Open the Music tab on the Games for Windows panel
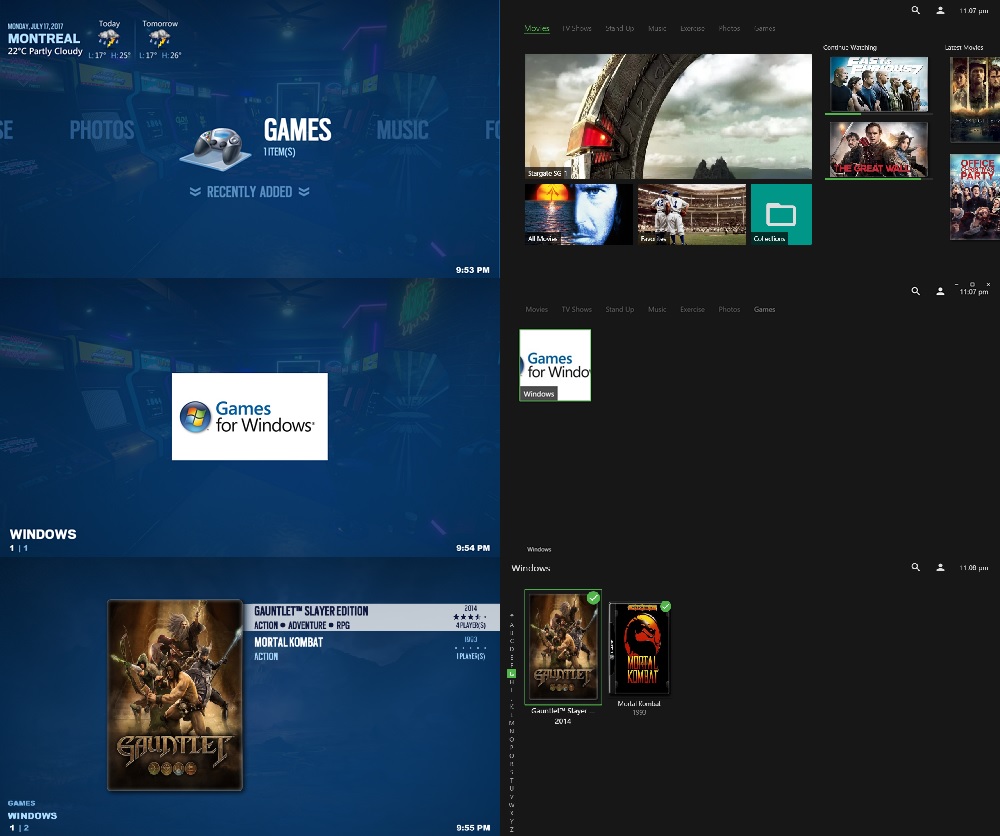1000x836 pixels. (657, 309)
